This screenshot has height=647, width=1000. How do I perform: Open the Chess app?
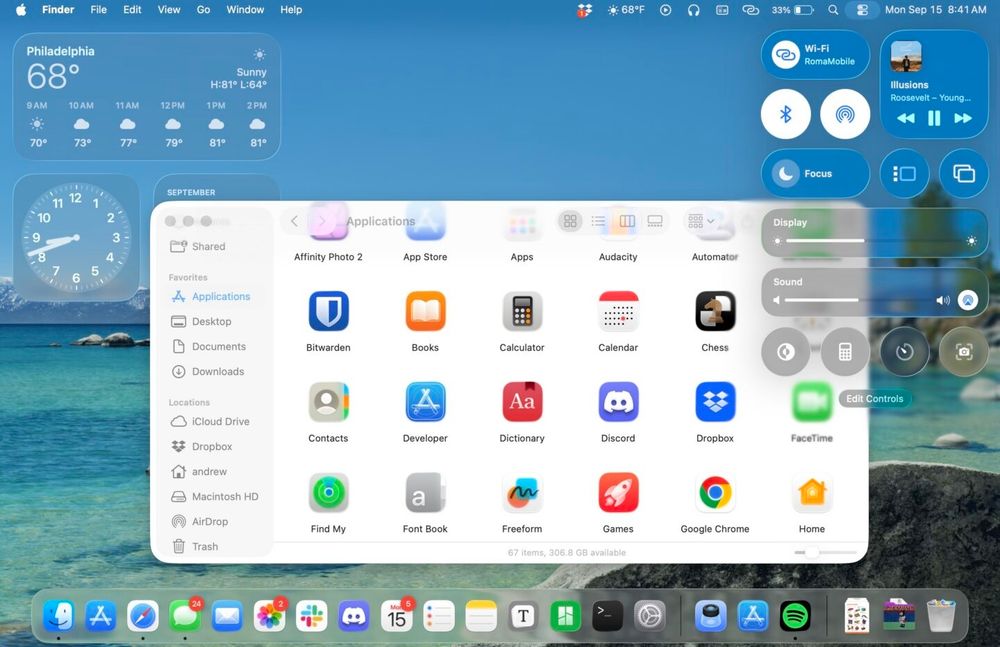714,312
